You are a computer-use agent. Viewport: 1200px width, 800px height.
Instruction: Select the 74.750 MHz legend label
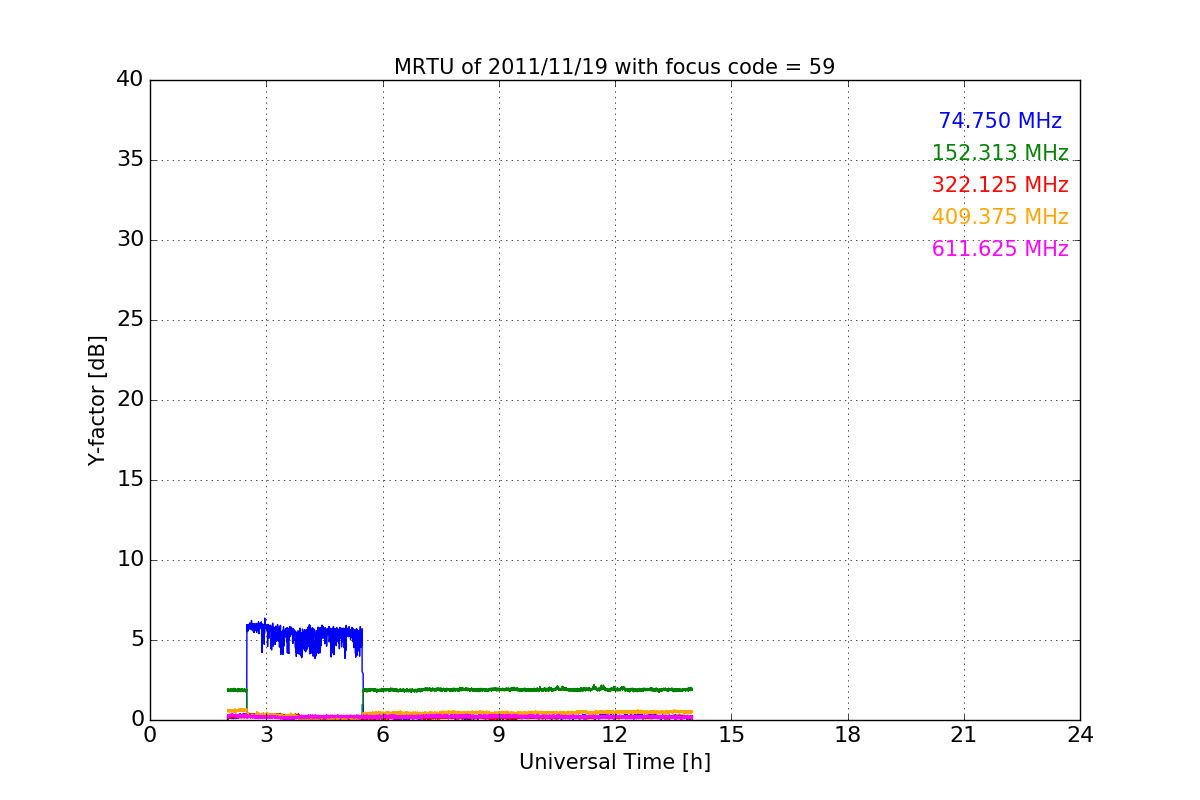(x=1000, y=122)
